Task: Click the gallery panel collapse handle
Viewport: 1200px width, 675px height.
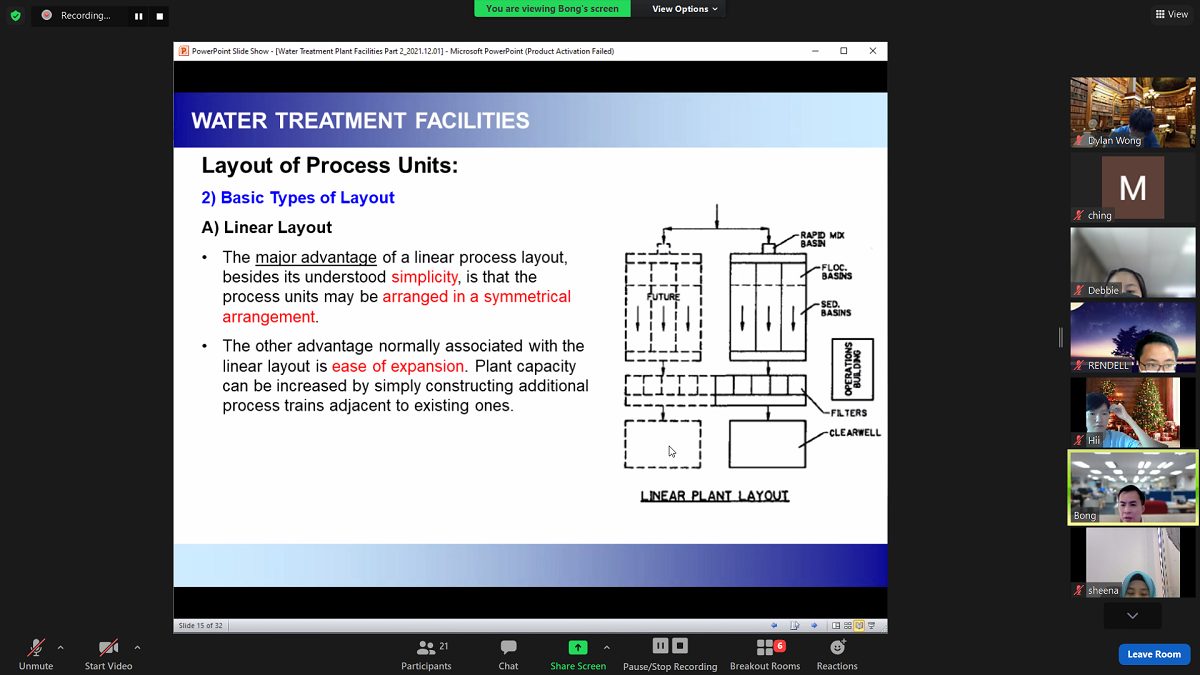Action: (x=1061, y=337)
